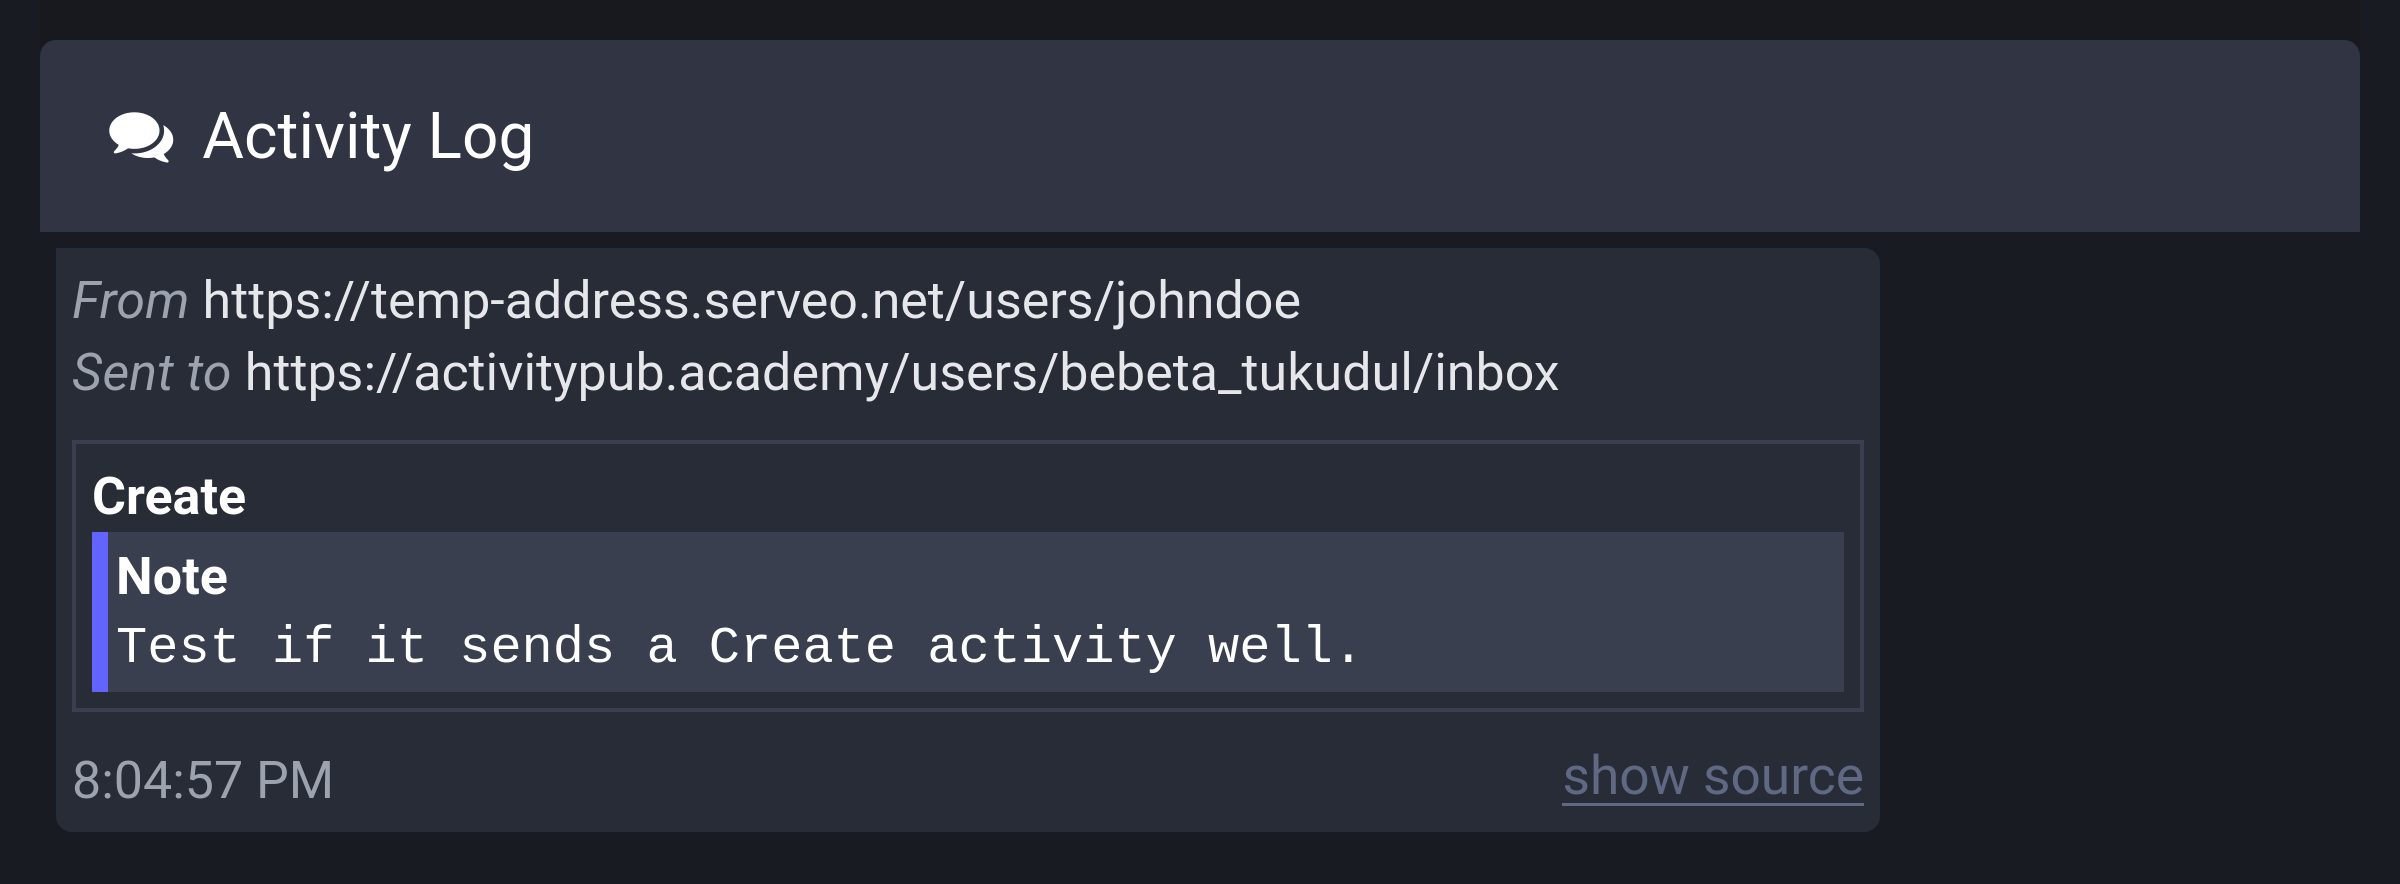Click the purple accent bar beside Note
2400x884 pixels.
pyautogui.click(x=99, y=610)
